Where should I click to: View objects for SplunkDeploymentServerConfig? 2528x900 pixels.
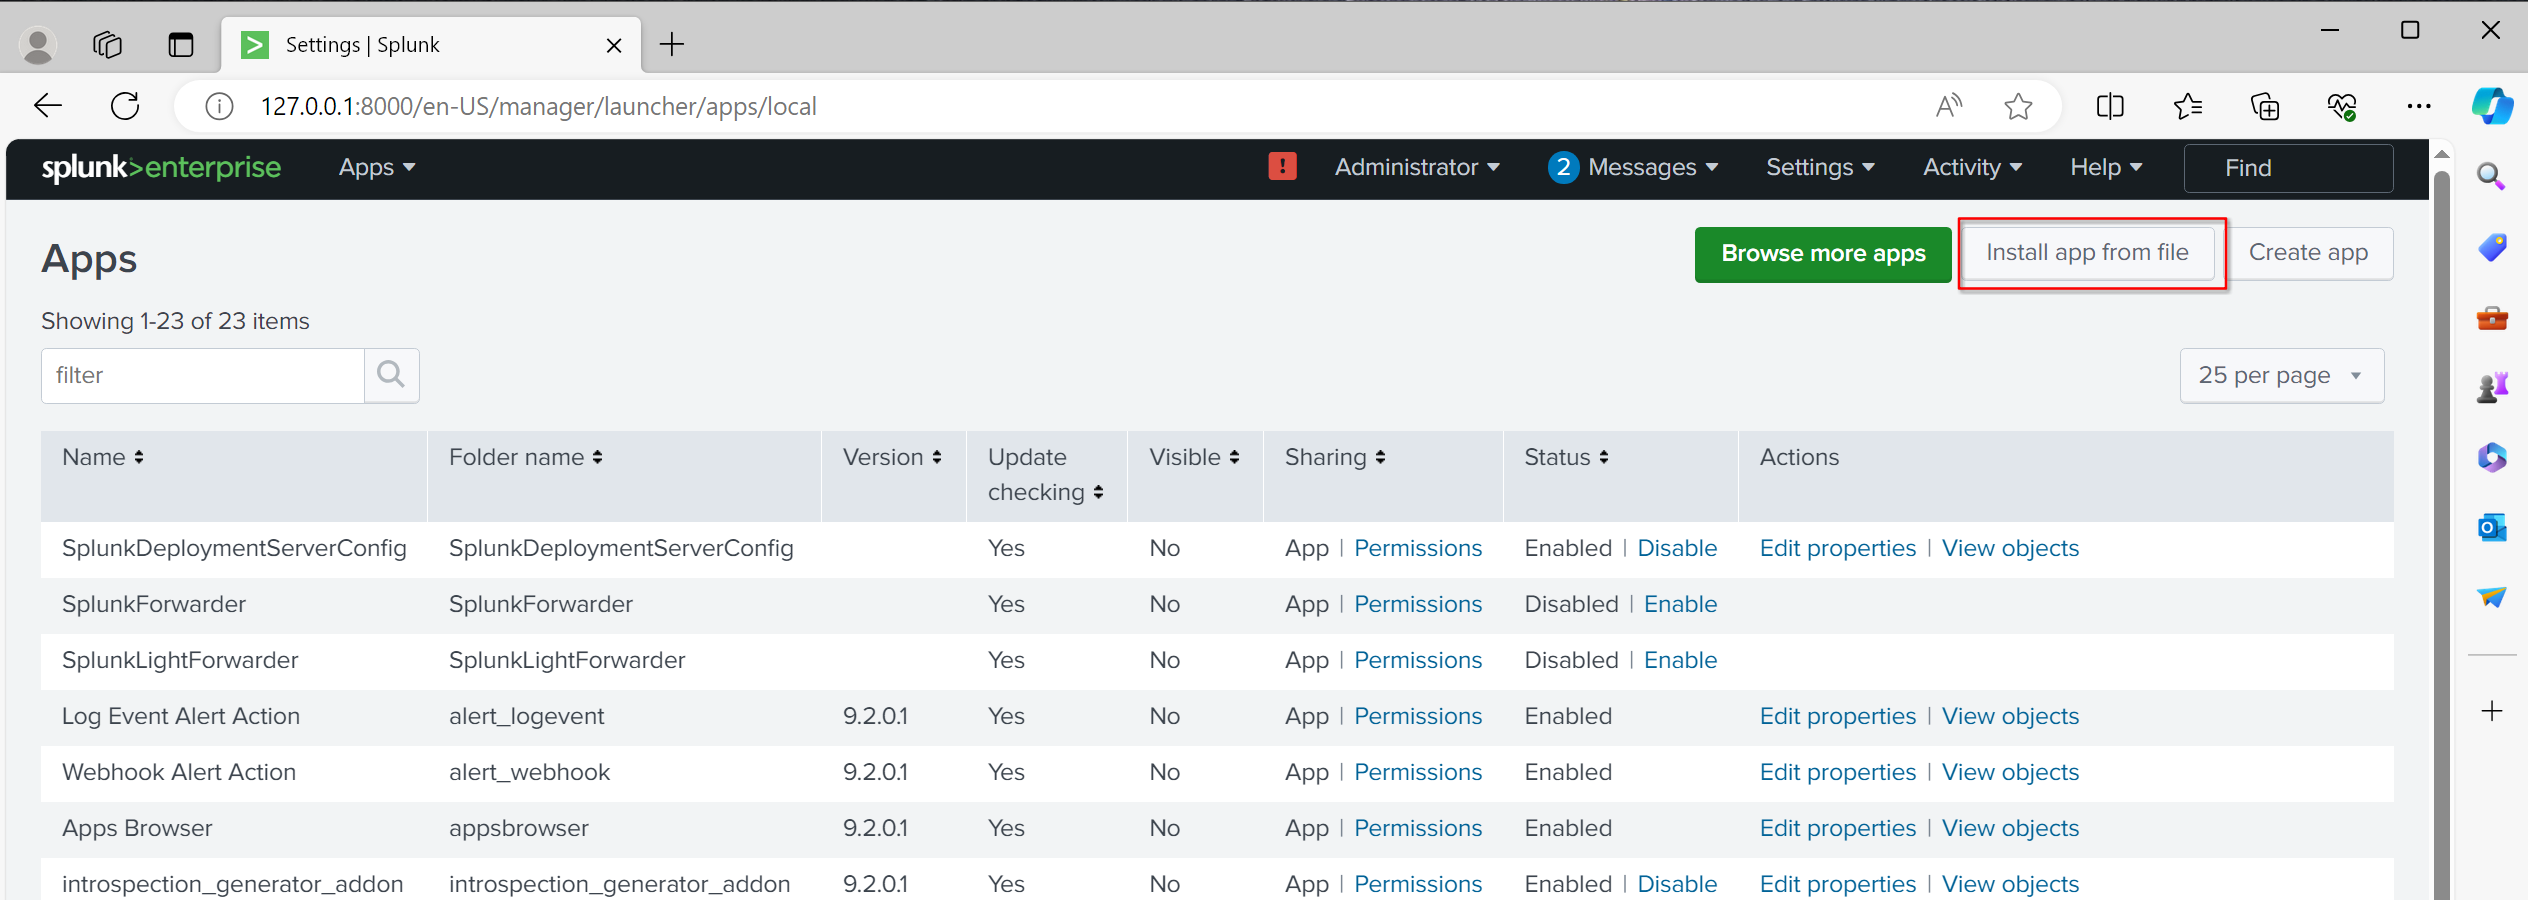click(x=2010, y=548)
